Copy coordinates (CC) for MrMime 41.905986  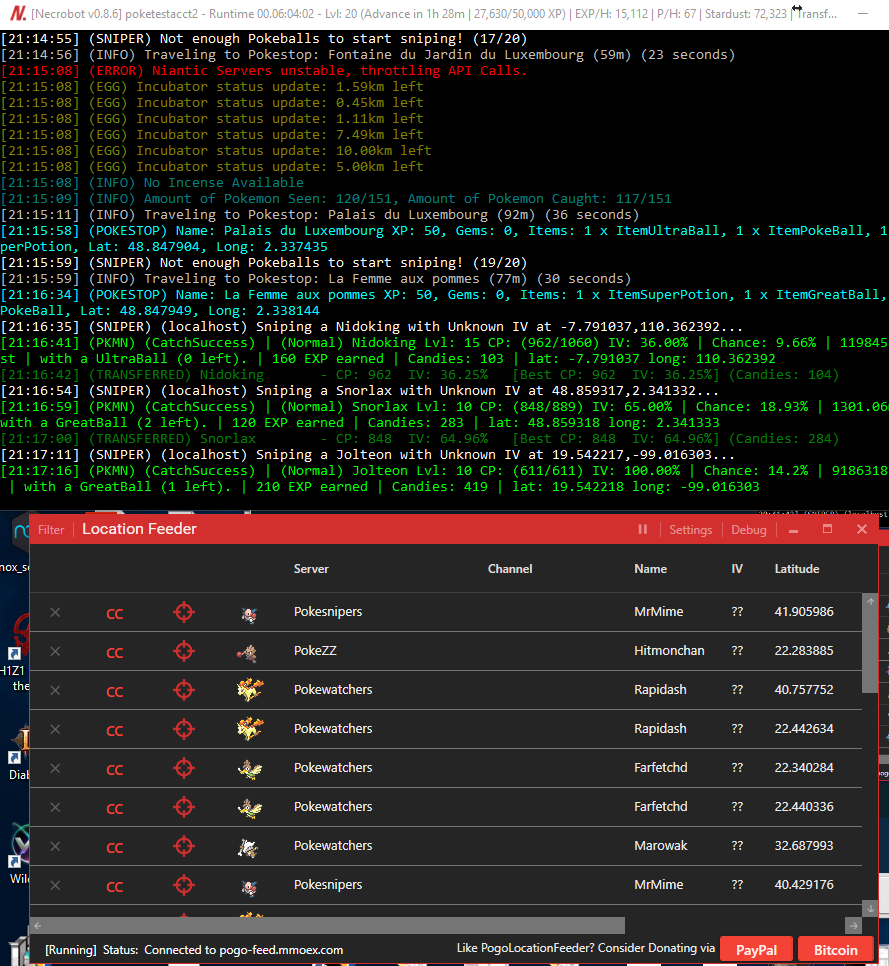pyautogui.click(x=115, y=614)
